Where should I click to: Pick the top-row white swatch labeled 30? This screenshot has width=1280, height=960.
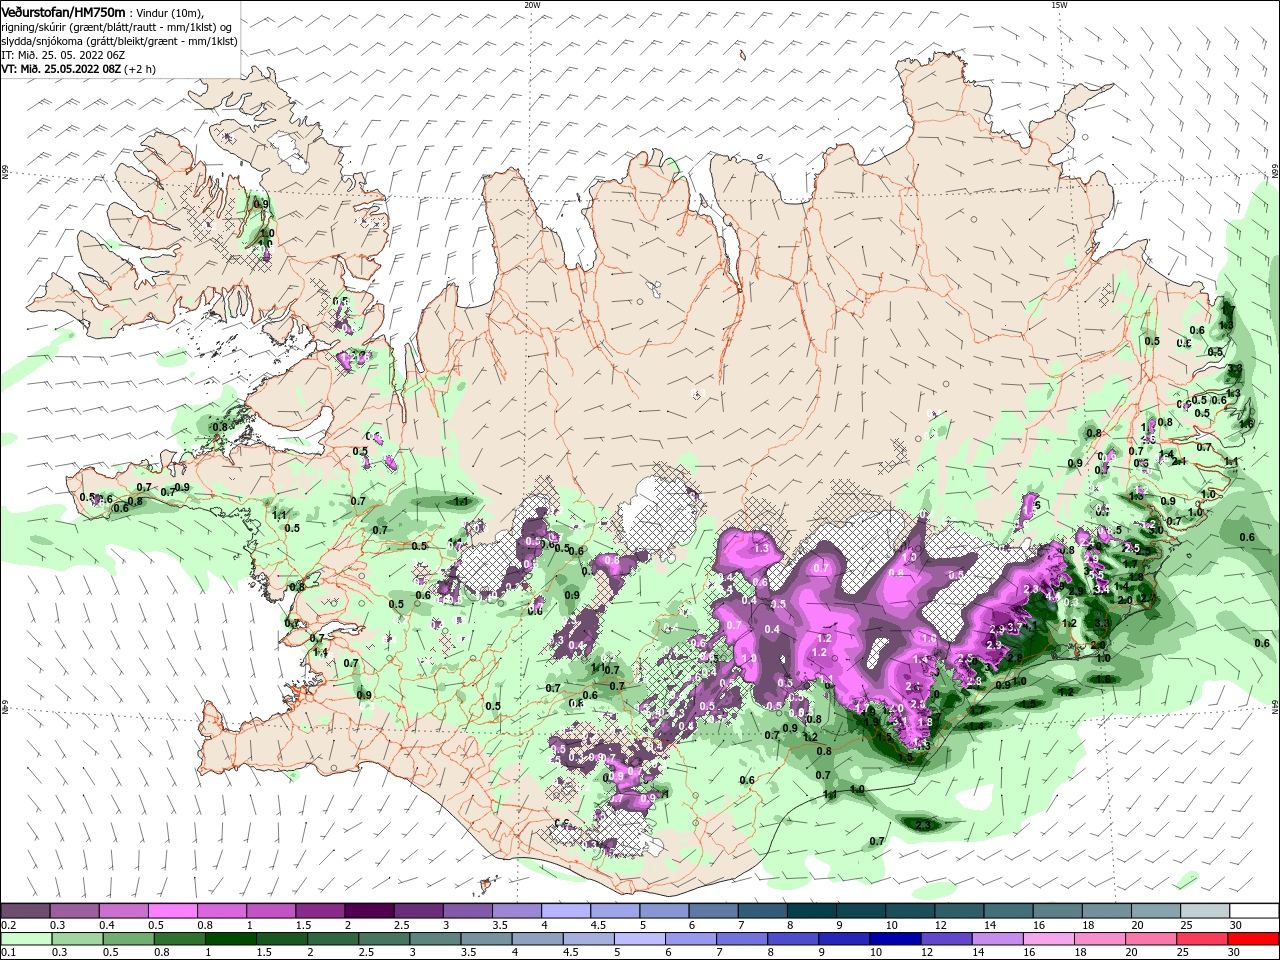(x=1254, y=911)
